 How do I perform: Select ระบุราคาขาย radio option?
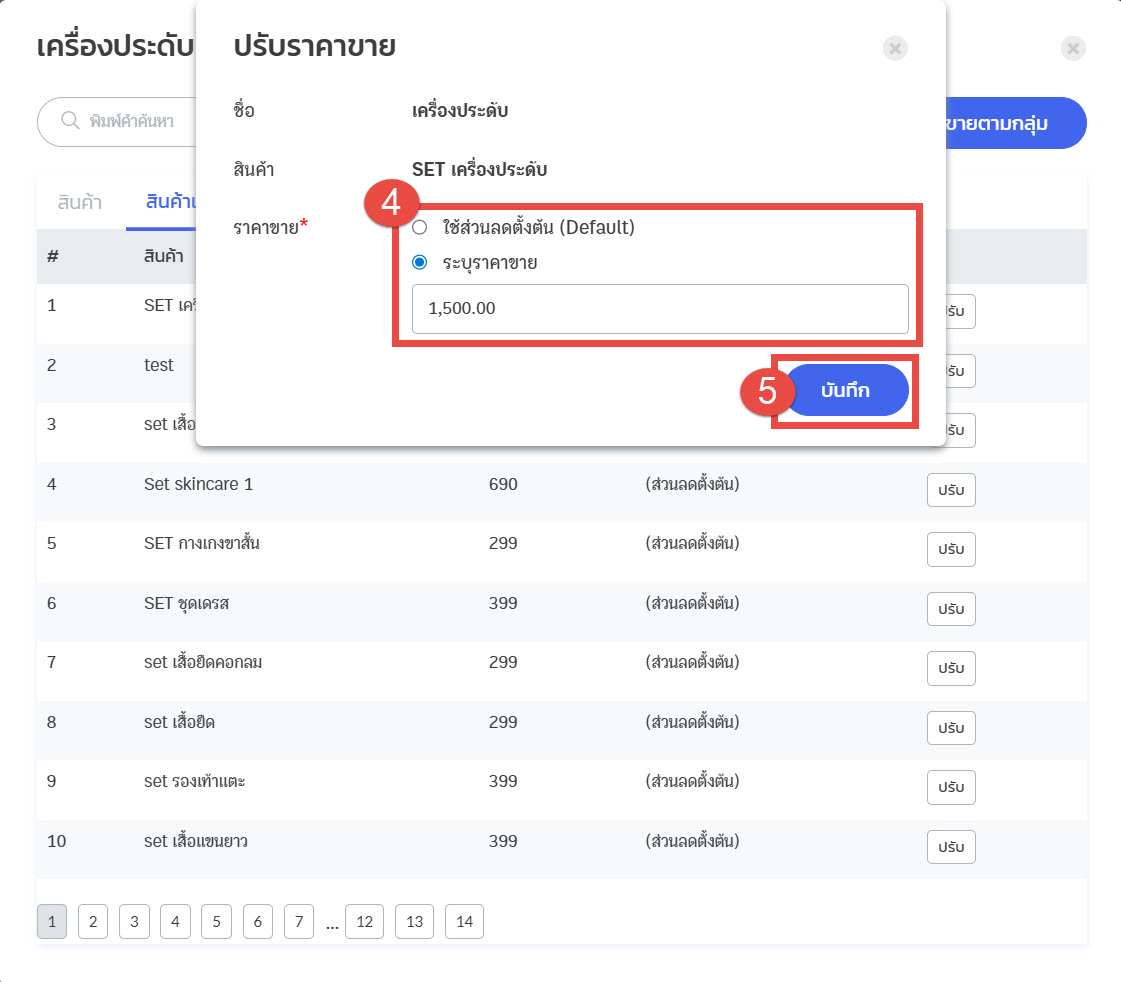(420, 263)
